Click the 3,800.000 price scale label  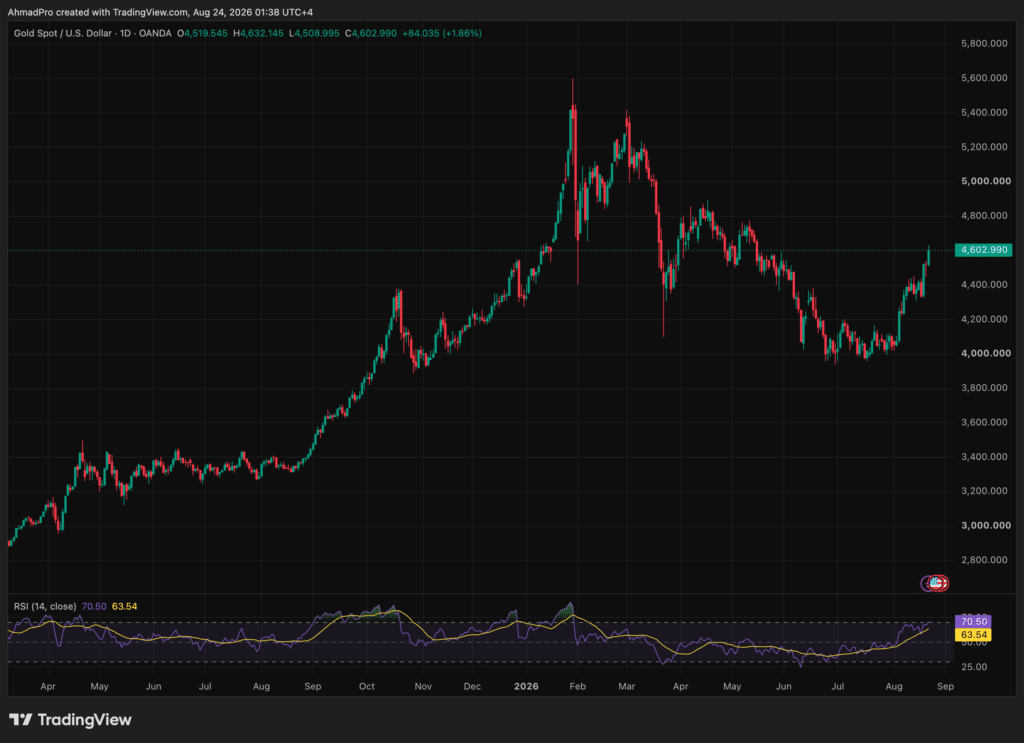(x=984, y=388)
